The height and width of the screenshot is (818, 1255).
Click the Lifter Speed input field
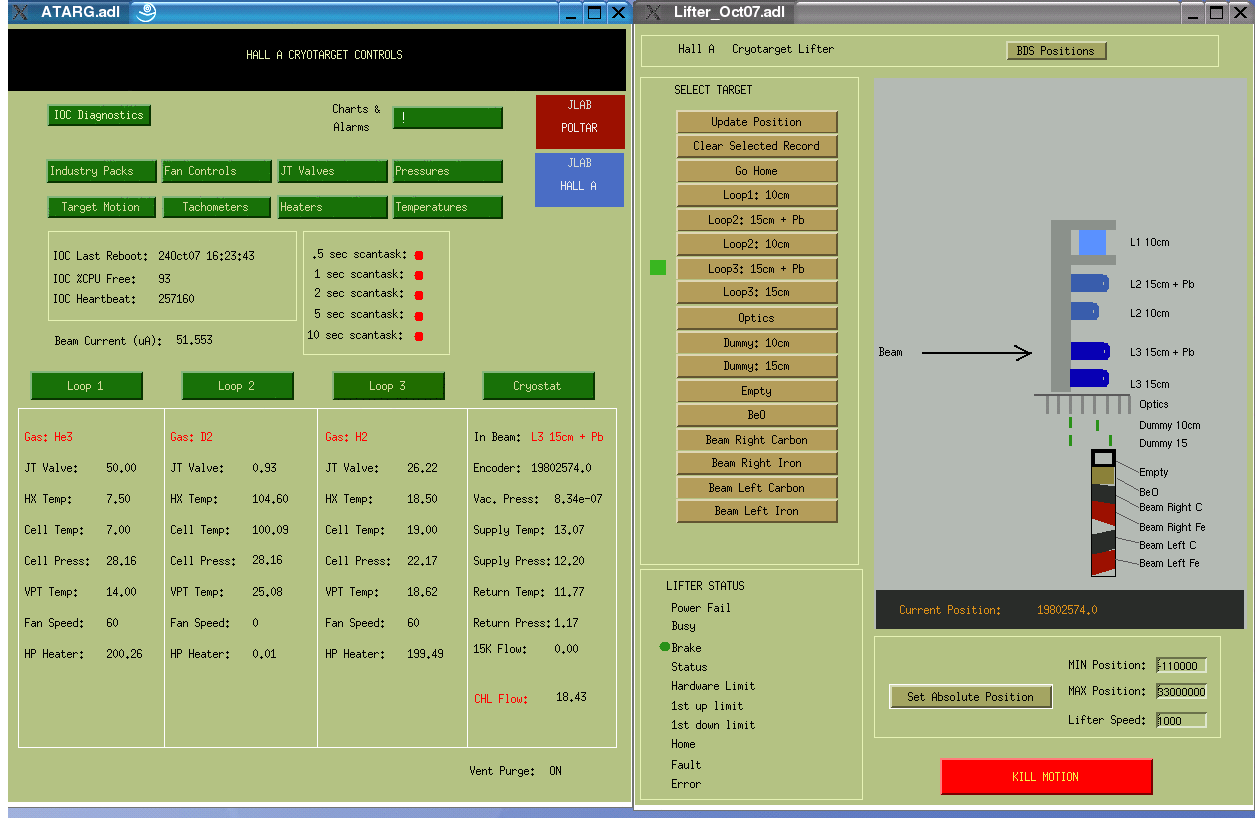[x=1181, y=720]
